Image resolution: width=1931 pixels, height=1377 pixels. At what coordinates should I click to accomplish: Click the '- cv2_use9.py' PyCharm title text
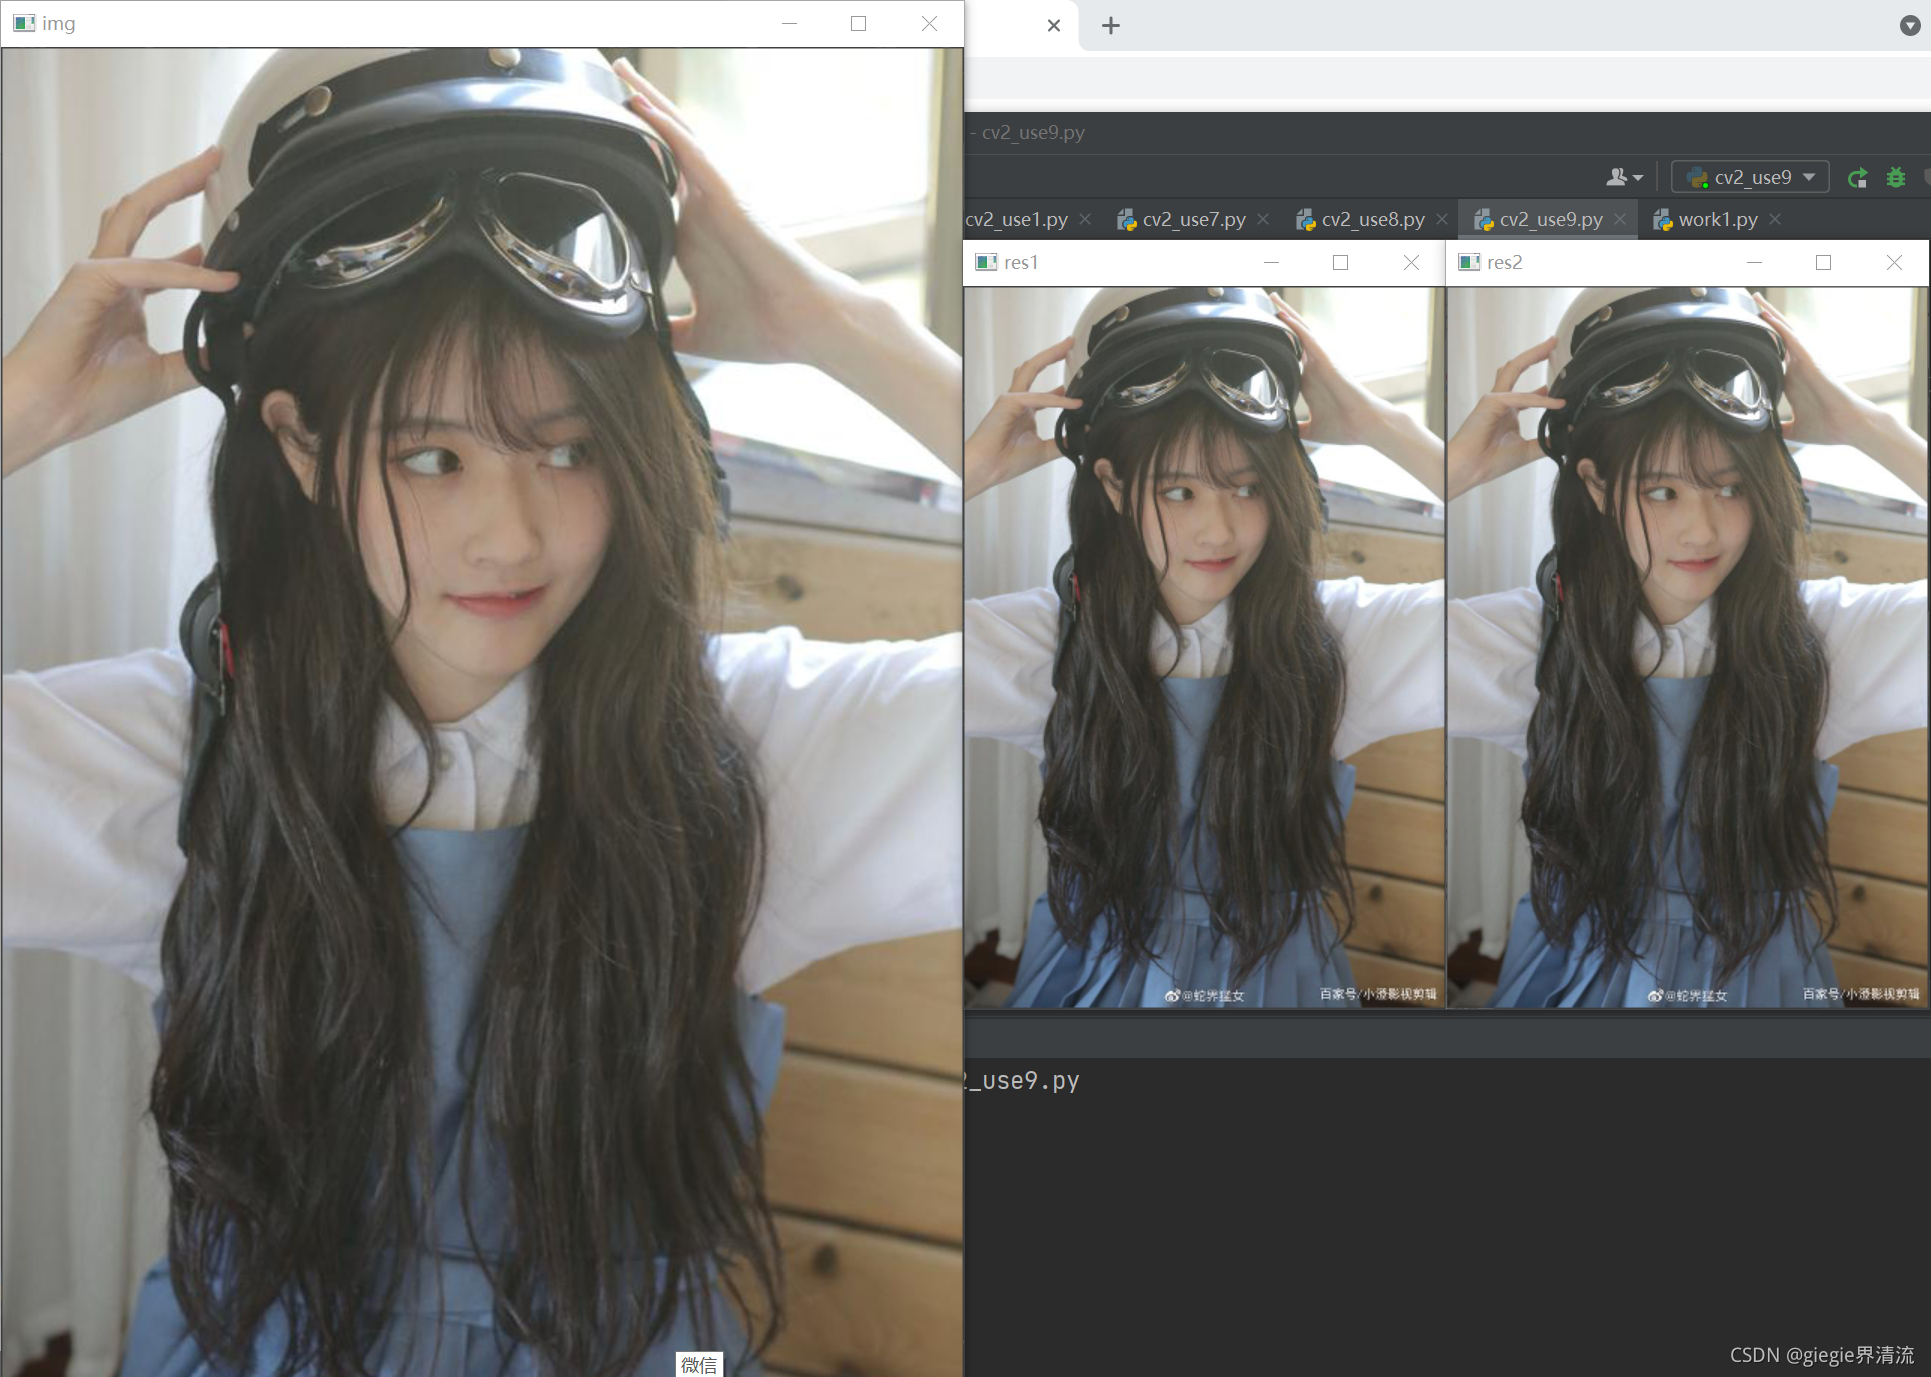[x=1027, y=133]
